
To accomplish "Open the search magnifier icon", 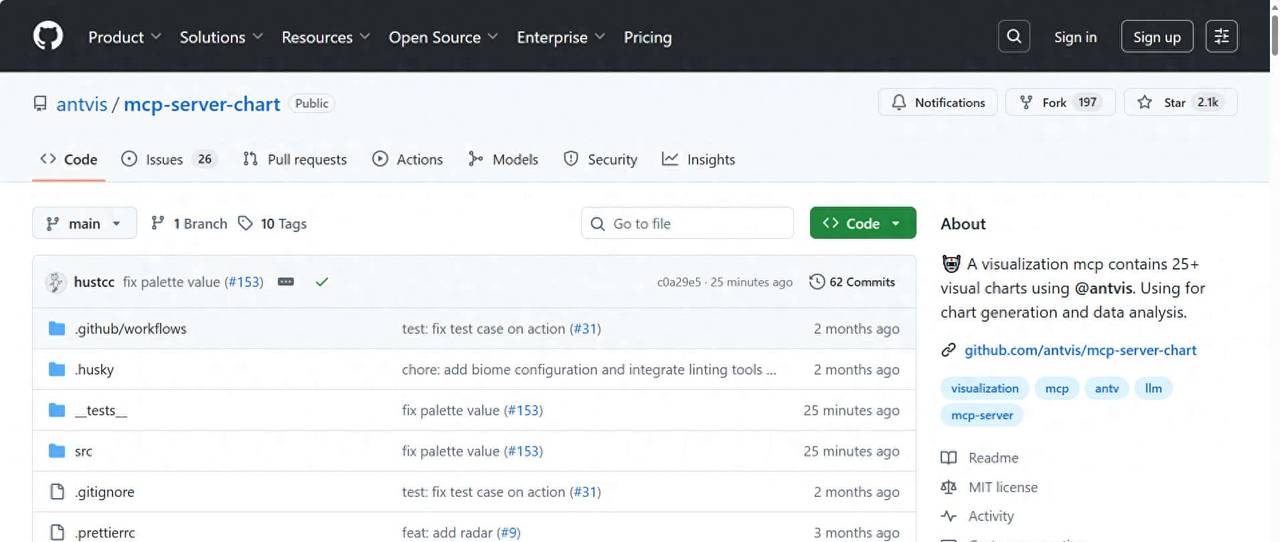I will click(x=1014, y=37).
